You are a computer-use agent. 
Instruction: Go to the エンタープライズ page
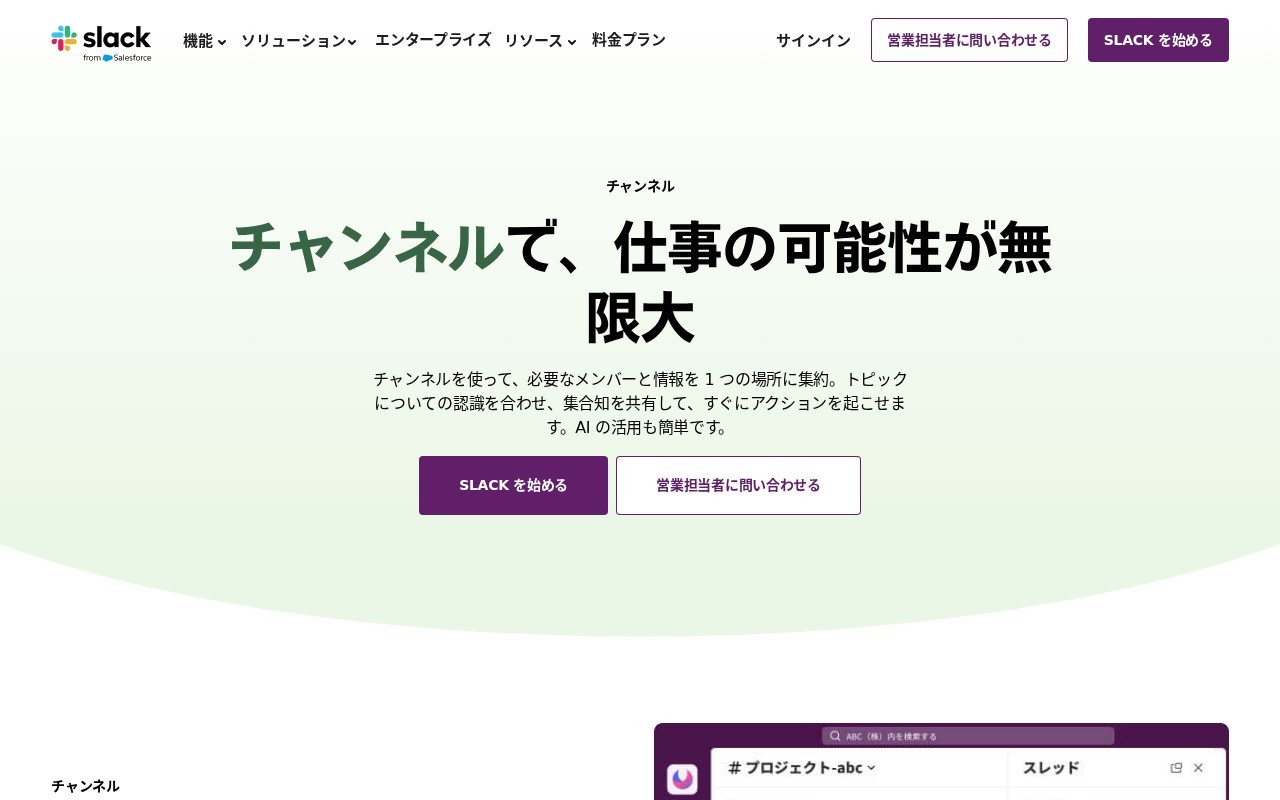[x=433, y=40]
